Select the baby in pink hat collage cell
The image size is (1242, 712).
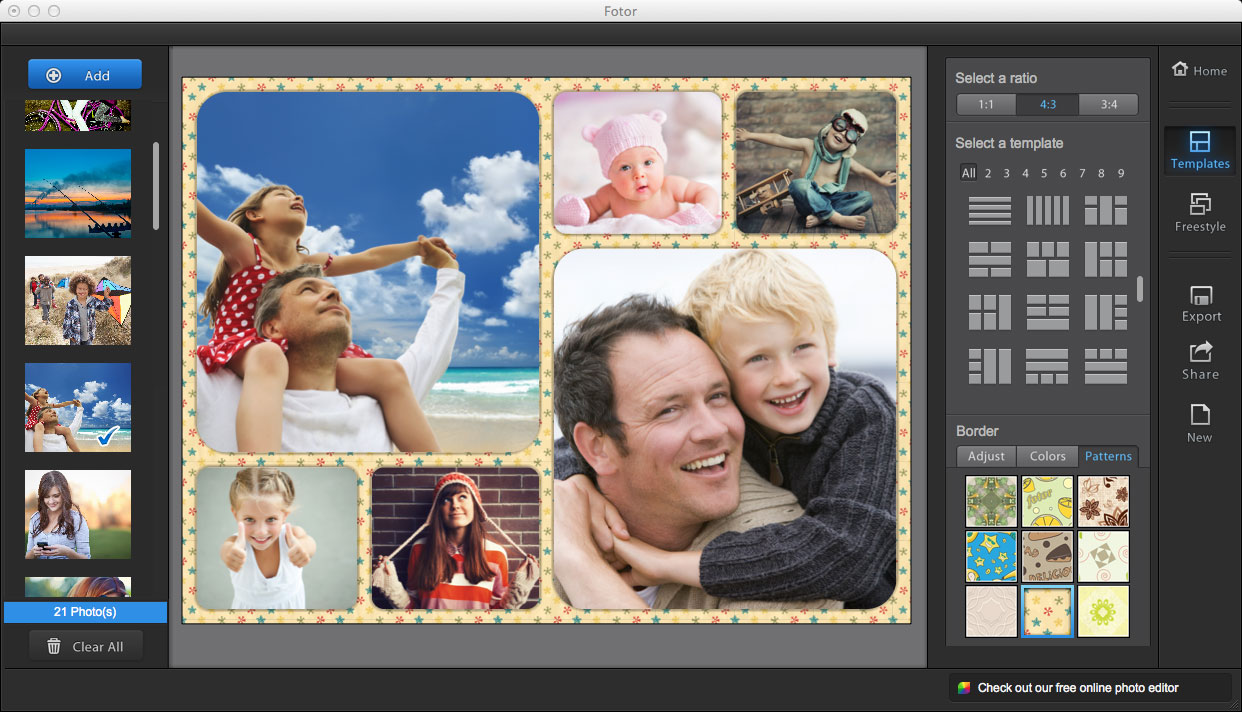click(x=638, y=162)
